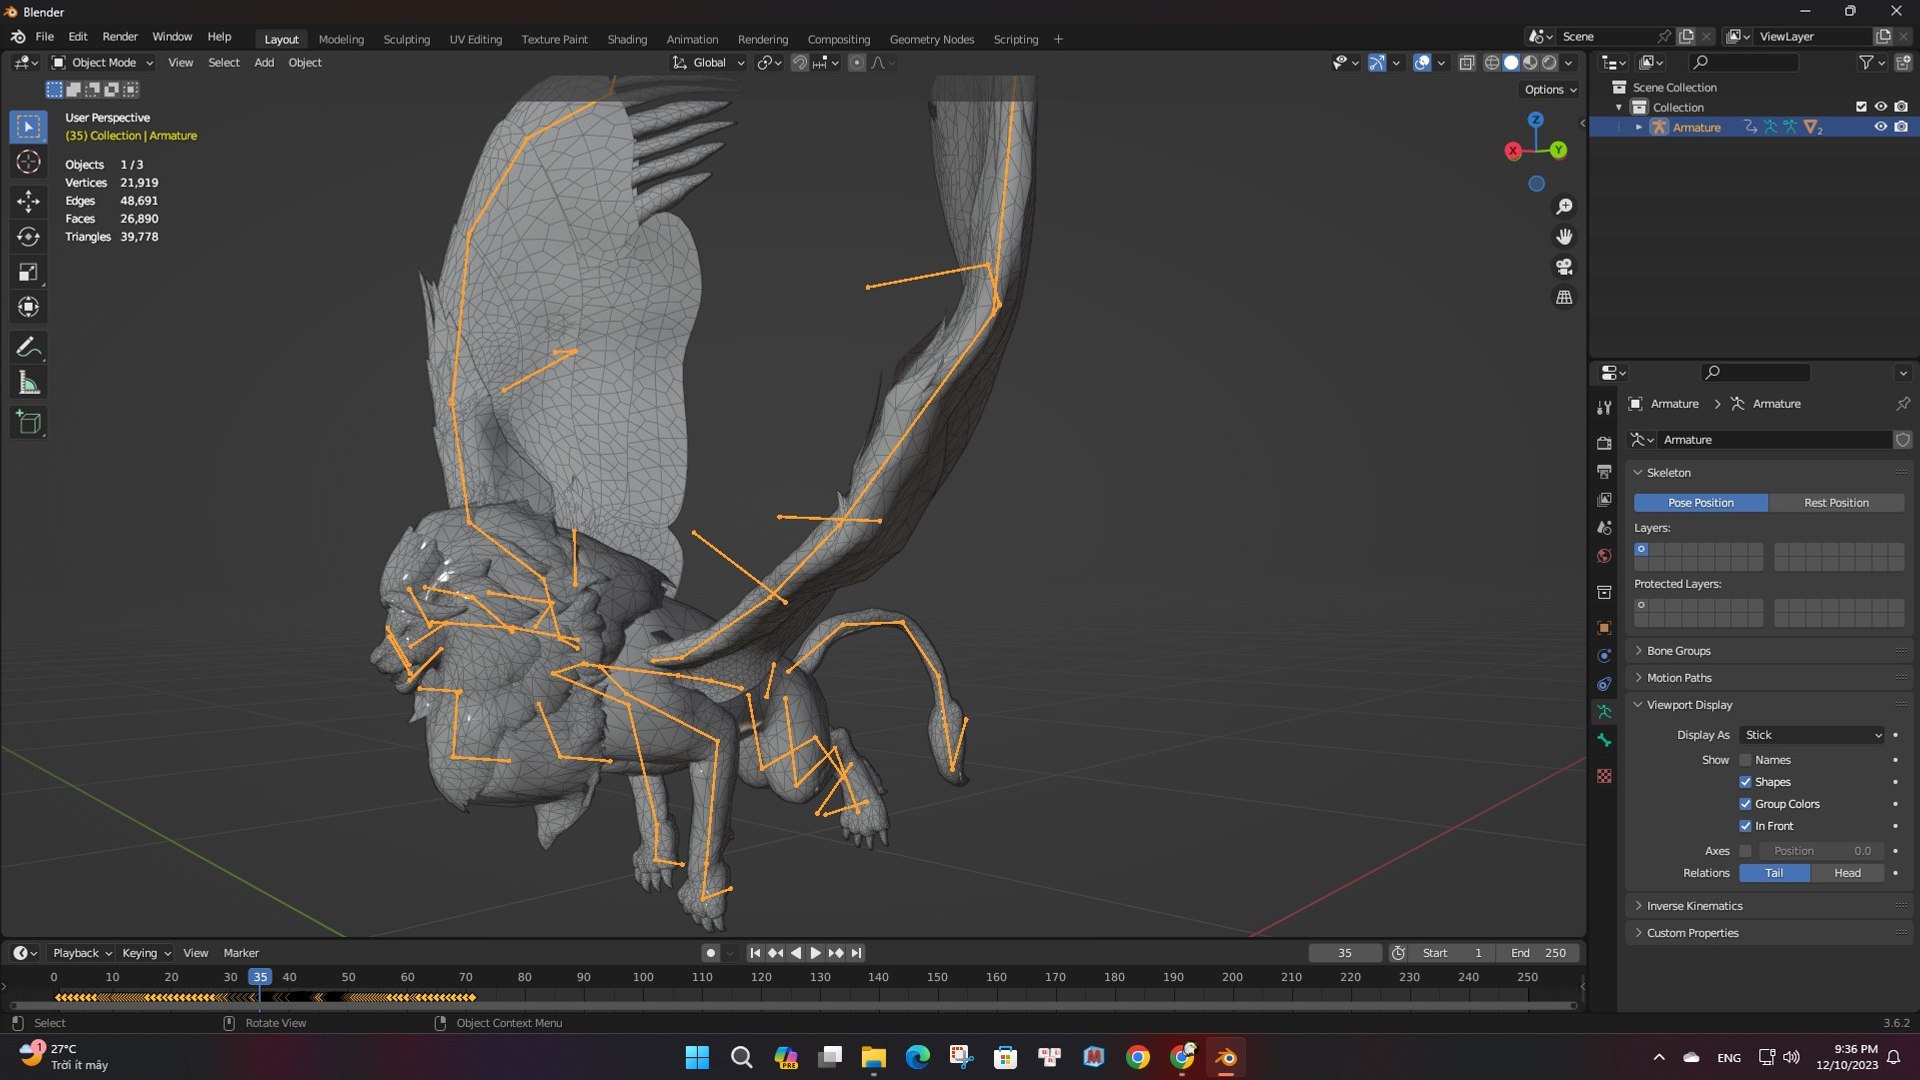
Task: Select the Measure tool
Action: (28, 383)
